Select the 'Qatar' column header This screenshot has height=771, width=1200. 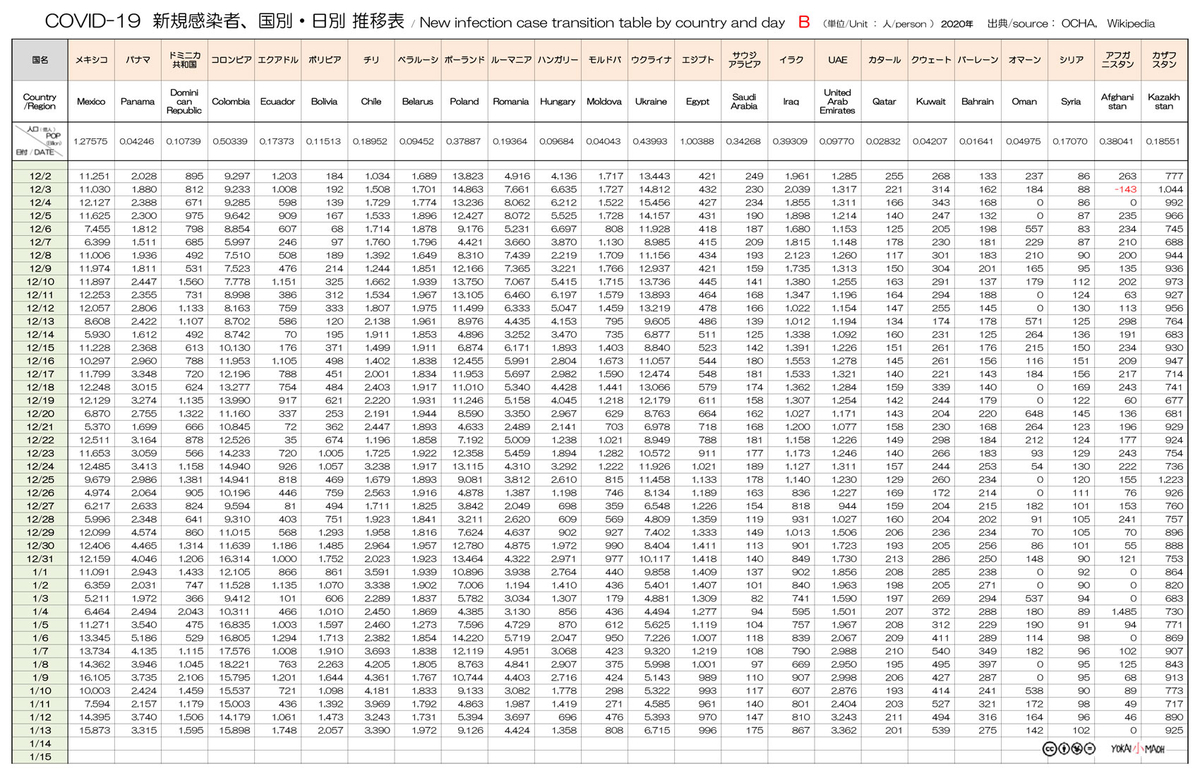pos(884,101)
